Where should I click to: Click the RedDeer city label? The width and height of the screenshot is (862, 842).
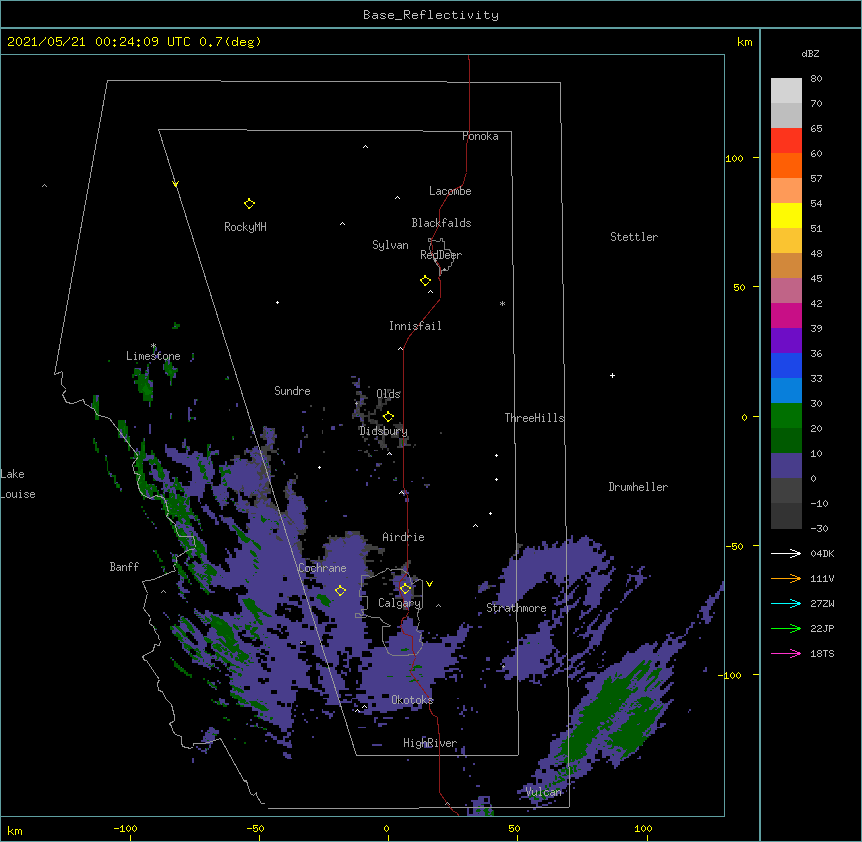[x=441, y=255]
